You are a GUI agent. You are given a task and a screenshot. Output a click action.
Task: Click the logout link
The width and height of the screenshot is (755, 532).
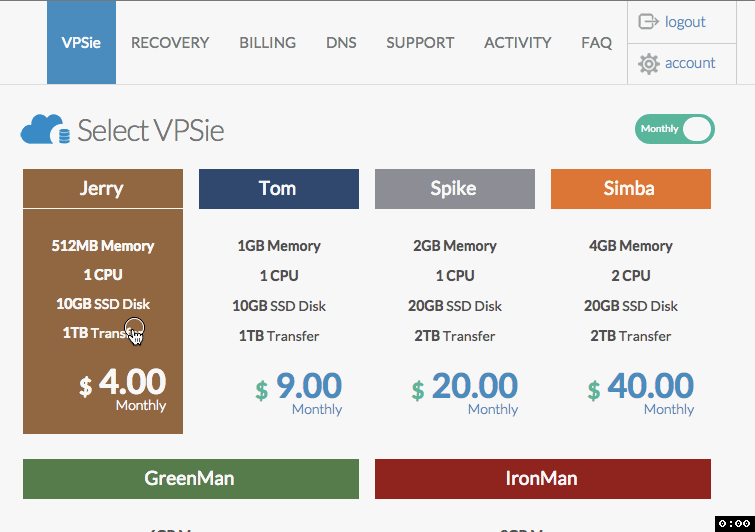click(x=685, y=22)
